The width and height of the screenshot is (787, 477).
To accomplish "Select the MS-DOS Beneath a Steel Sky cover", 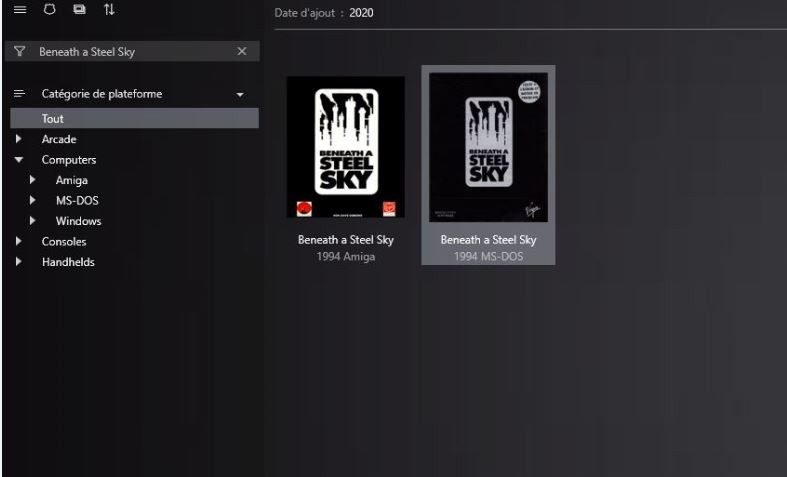I will [x=488, y=147].
